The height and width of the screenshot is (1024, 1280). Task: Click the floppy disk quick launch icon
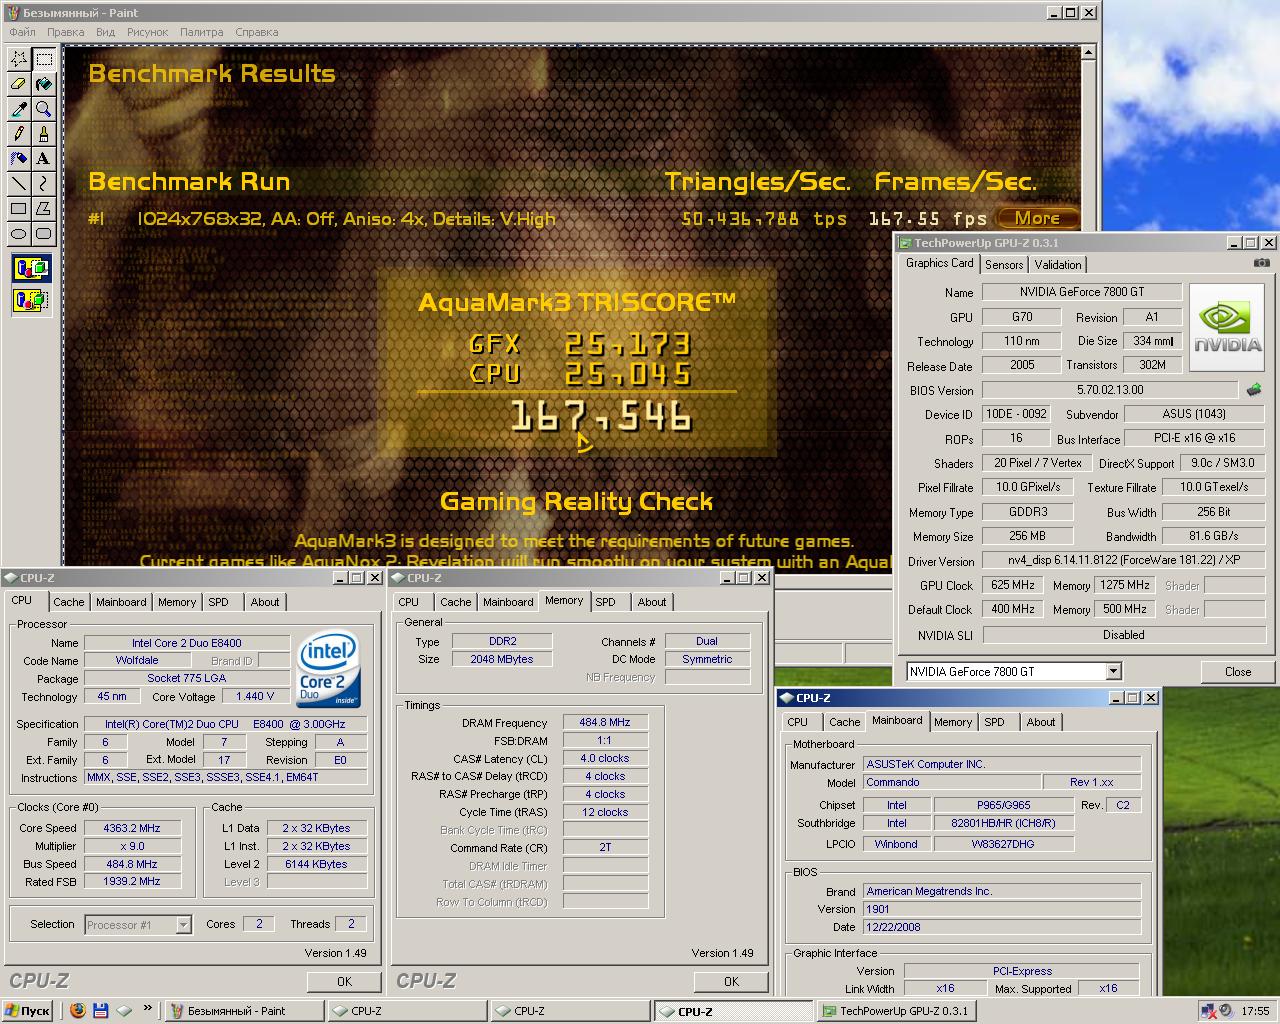(101, 1011)
